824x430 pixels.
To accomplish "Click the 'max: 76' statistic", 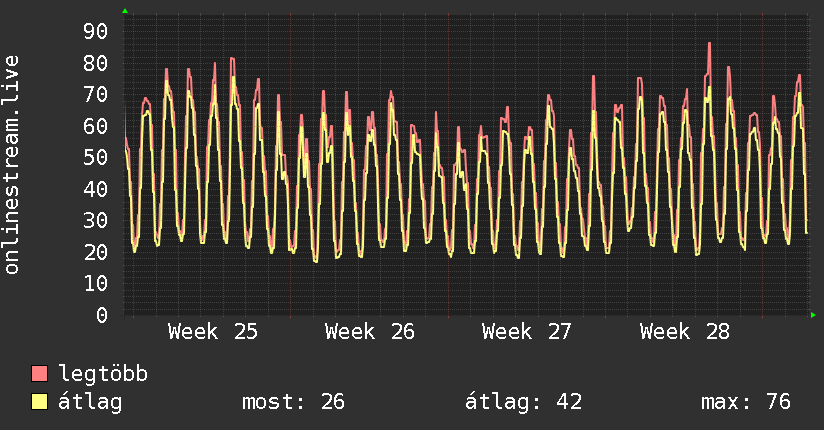I will 746,402.
